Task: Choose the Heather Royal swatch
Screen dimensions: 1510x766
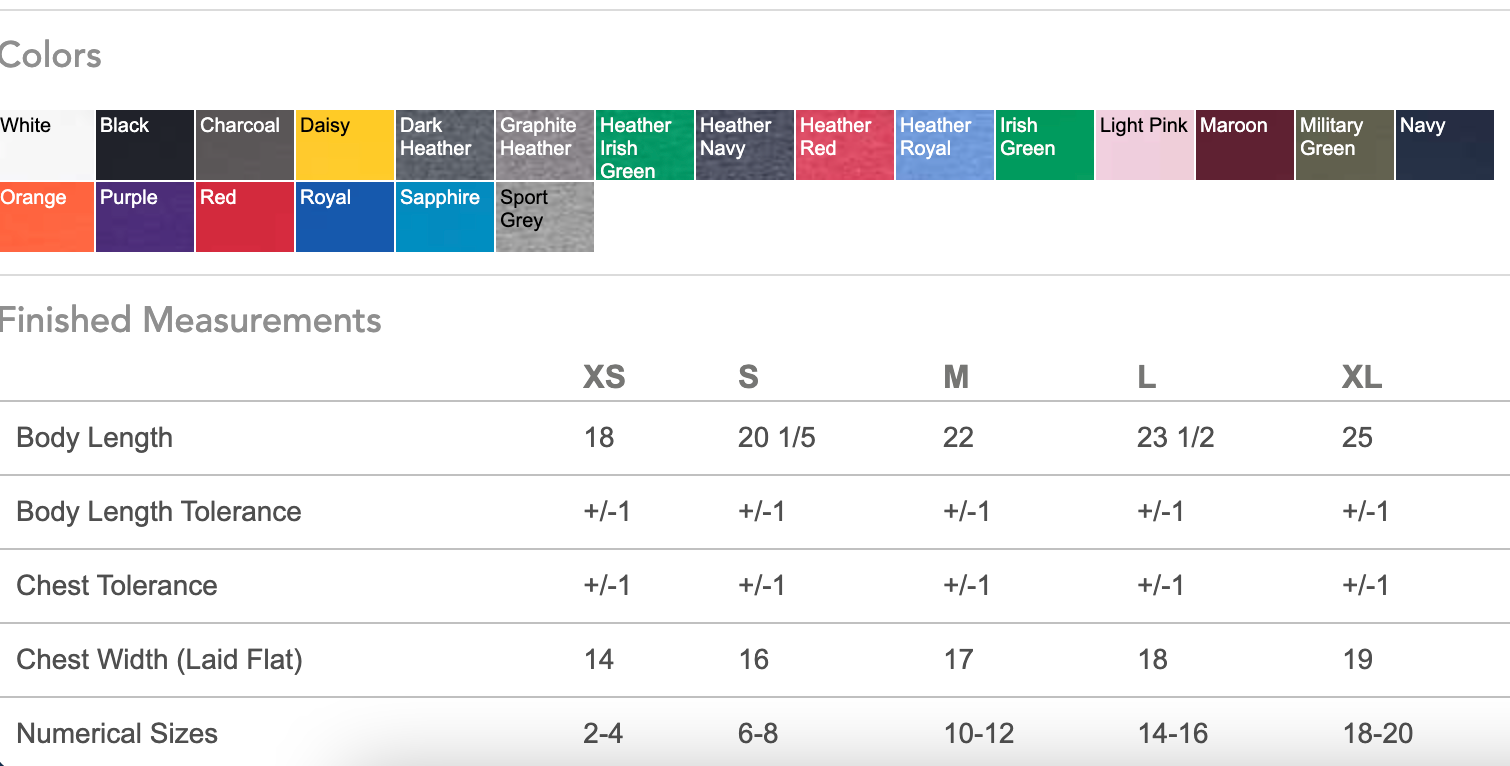Action: pyautogui.click(x=945, y=145)
